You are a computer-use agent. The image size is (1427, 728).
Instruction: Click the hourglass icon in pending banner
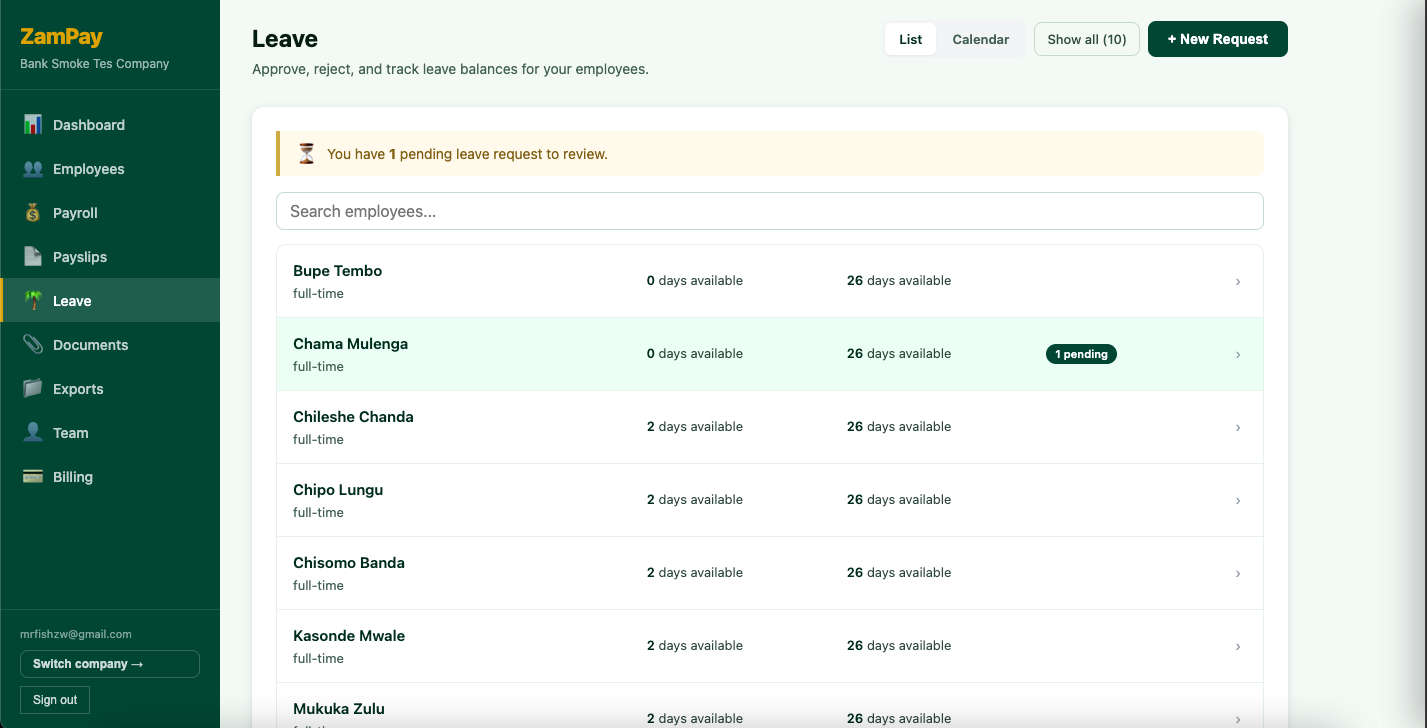point(307,154)
